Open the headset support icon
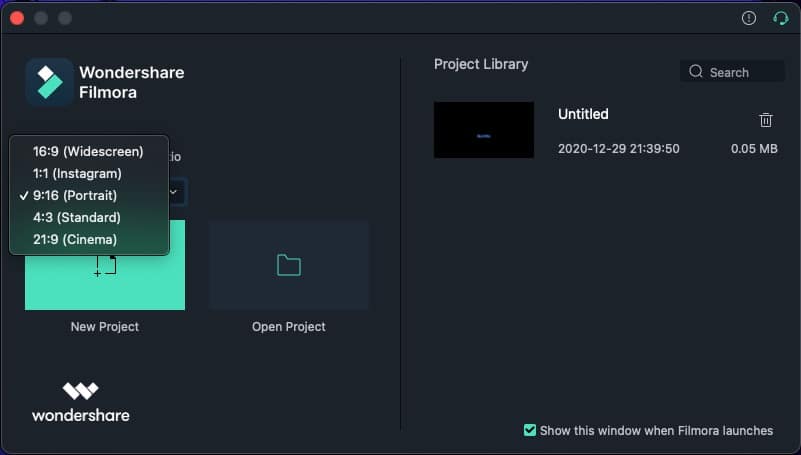This screenshot has height=455, width=801. coord(780,19)
